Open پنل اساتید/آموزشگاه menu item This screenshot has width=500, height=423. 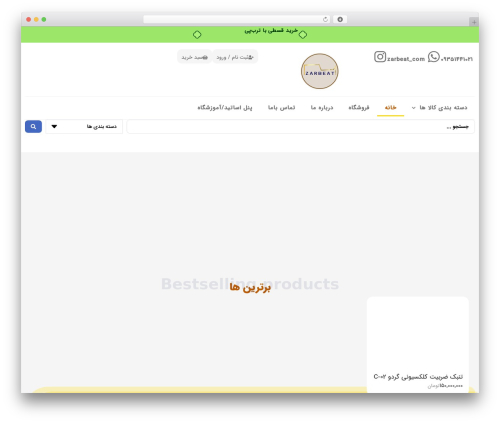[x=225, y=108]
